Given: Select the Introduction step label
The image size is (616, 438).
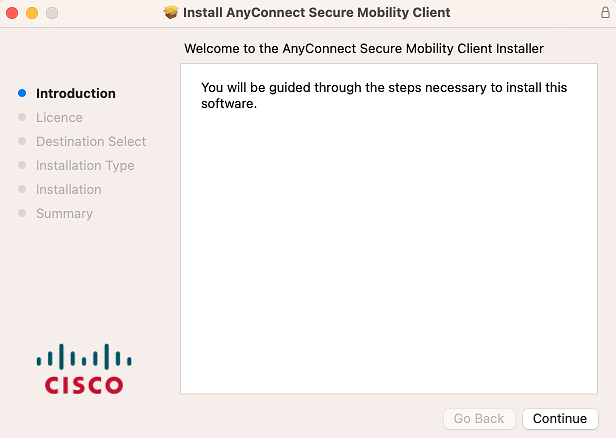Looking at the screenshot, I should (x=76, y=93).
